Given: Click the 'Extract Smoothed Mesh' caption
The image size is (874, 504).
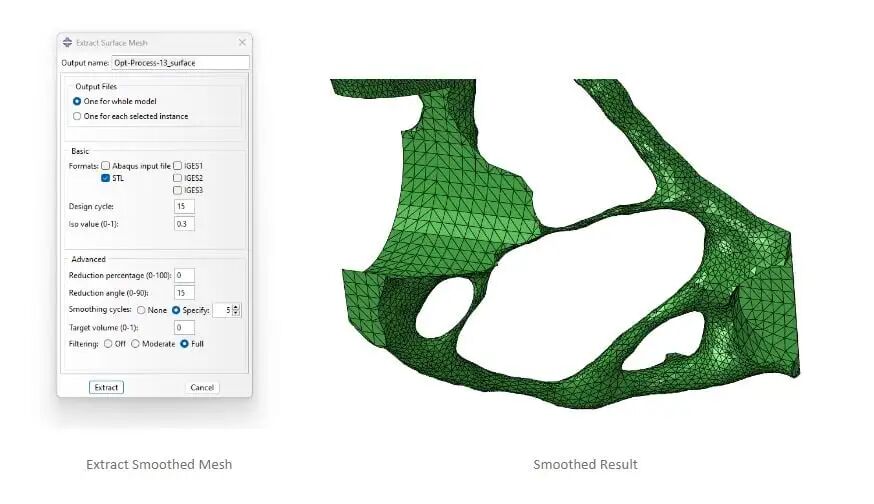Looking at the screenshot, I should click(159, 464).
